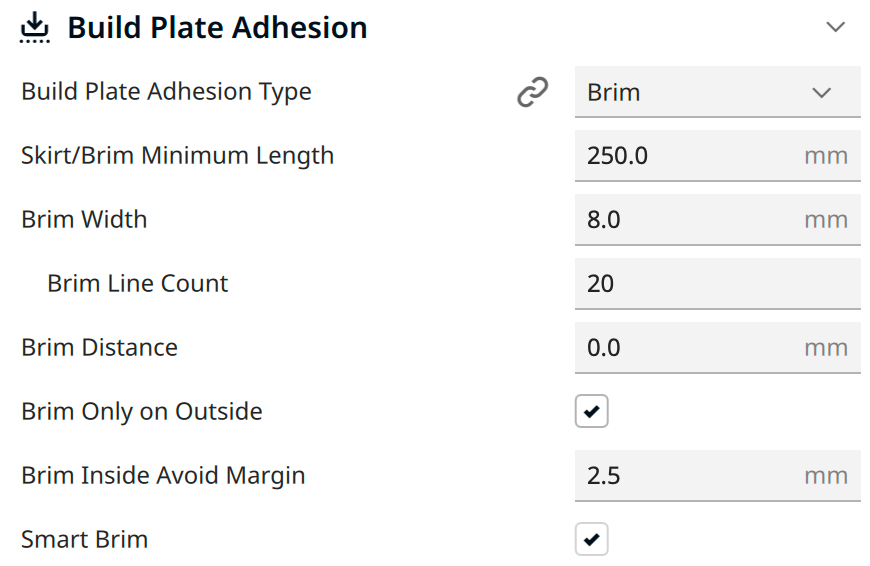The height and width of the screenshot is (566, 870).
Task: Open the Brim adhesion type dropdown
Action: 717,92
